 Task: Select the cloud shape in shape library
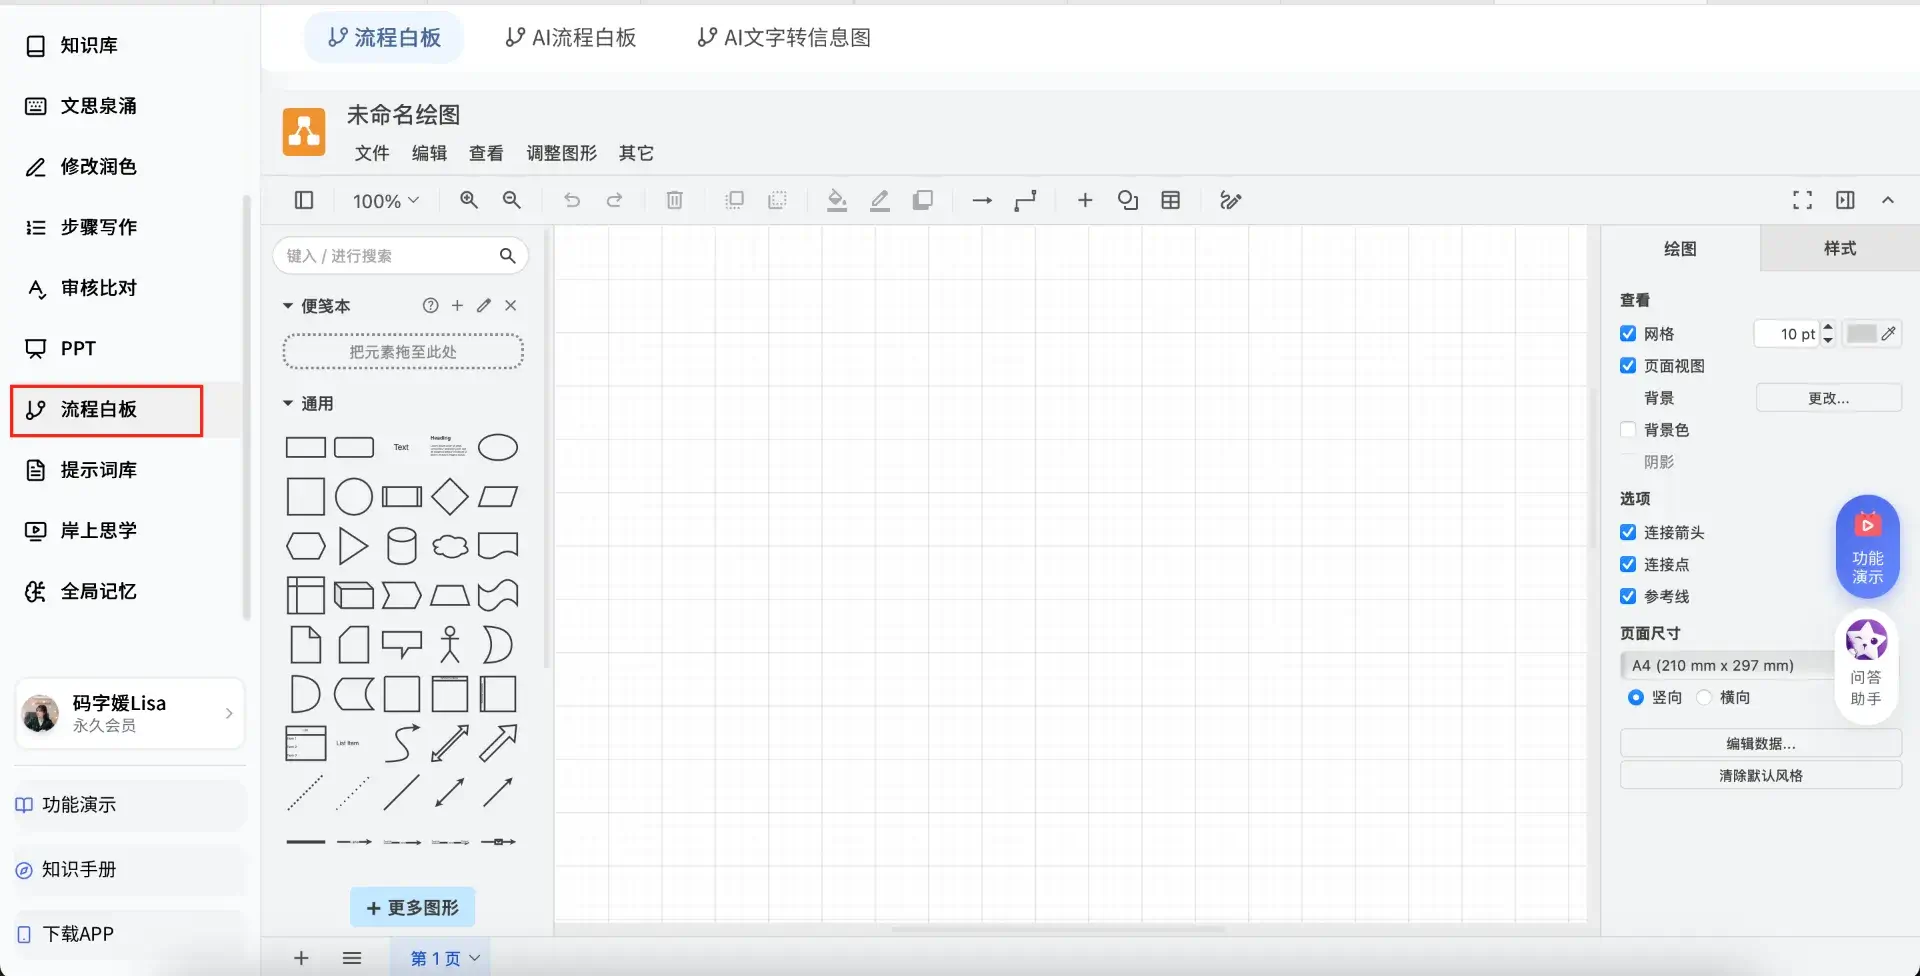[x=449, y=546]
